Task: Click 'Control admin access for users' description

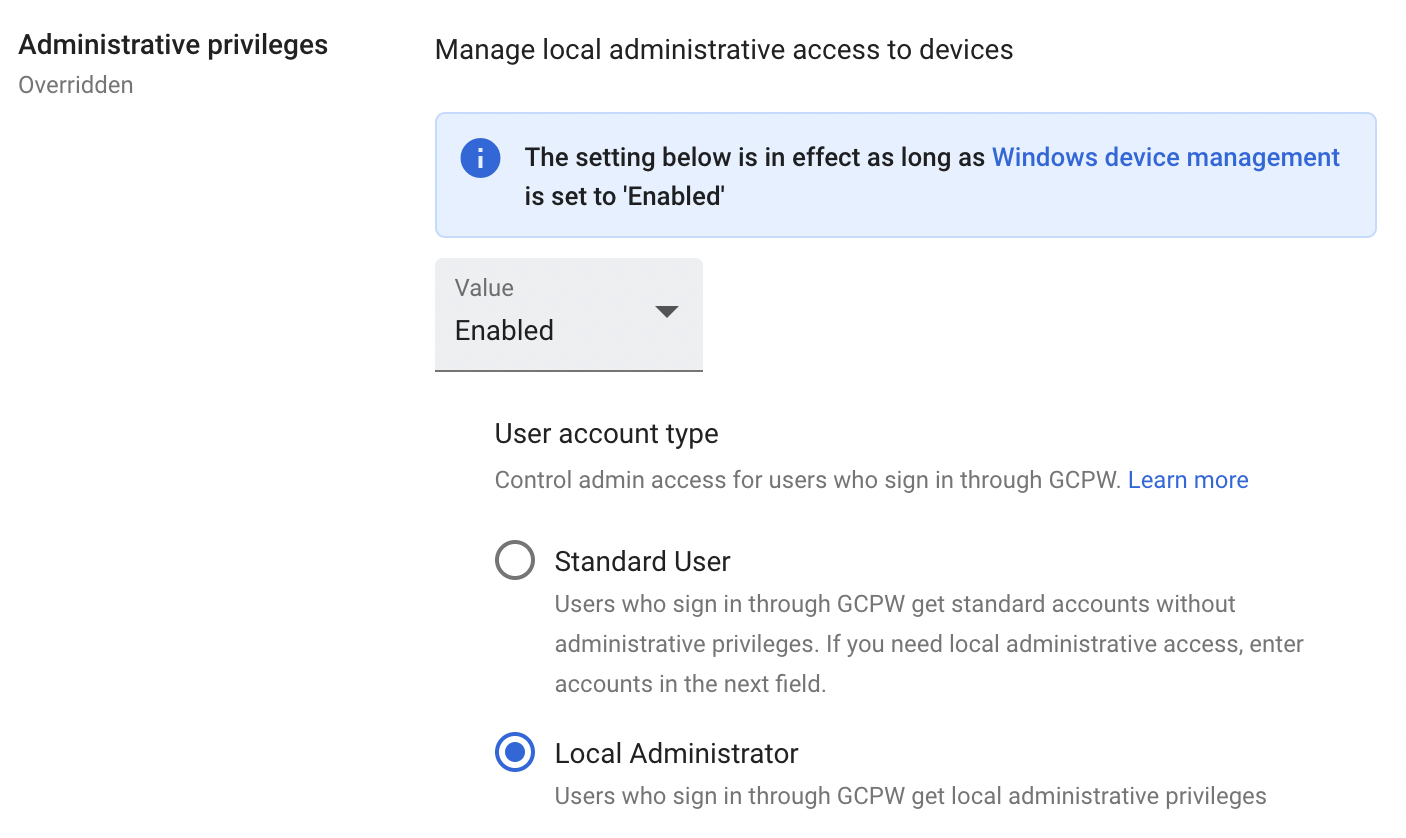Action: coord(808,480)
